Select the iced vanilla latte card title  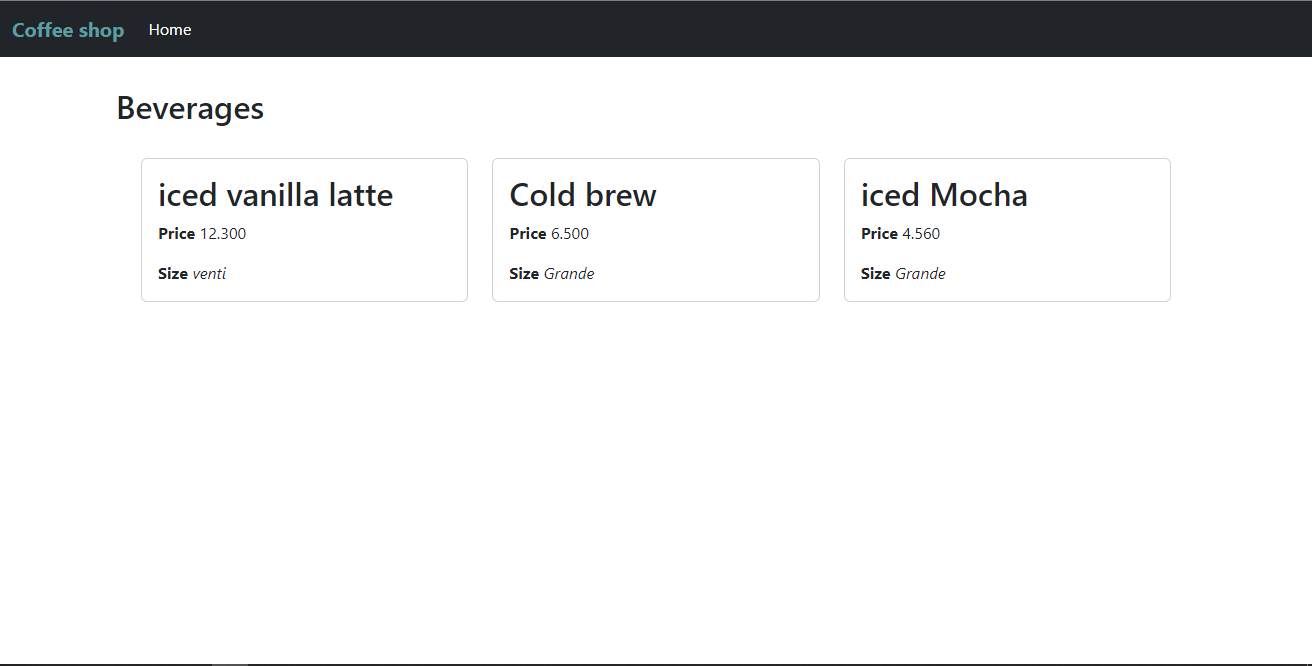pyautogui.click(x=275, y=195)
